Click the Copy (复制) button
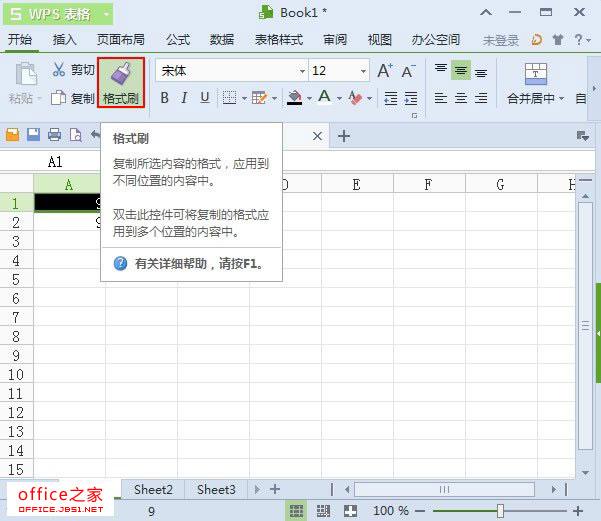Viewport: 601px width, 521px height. 72,98
